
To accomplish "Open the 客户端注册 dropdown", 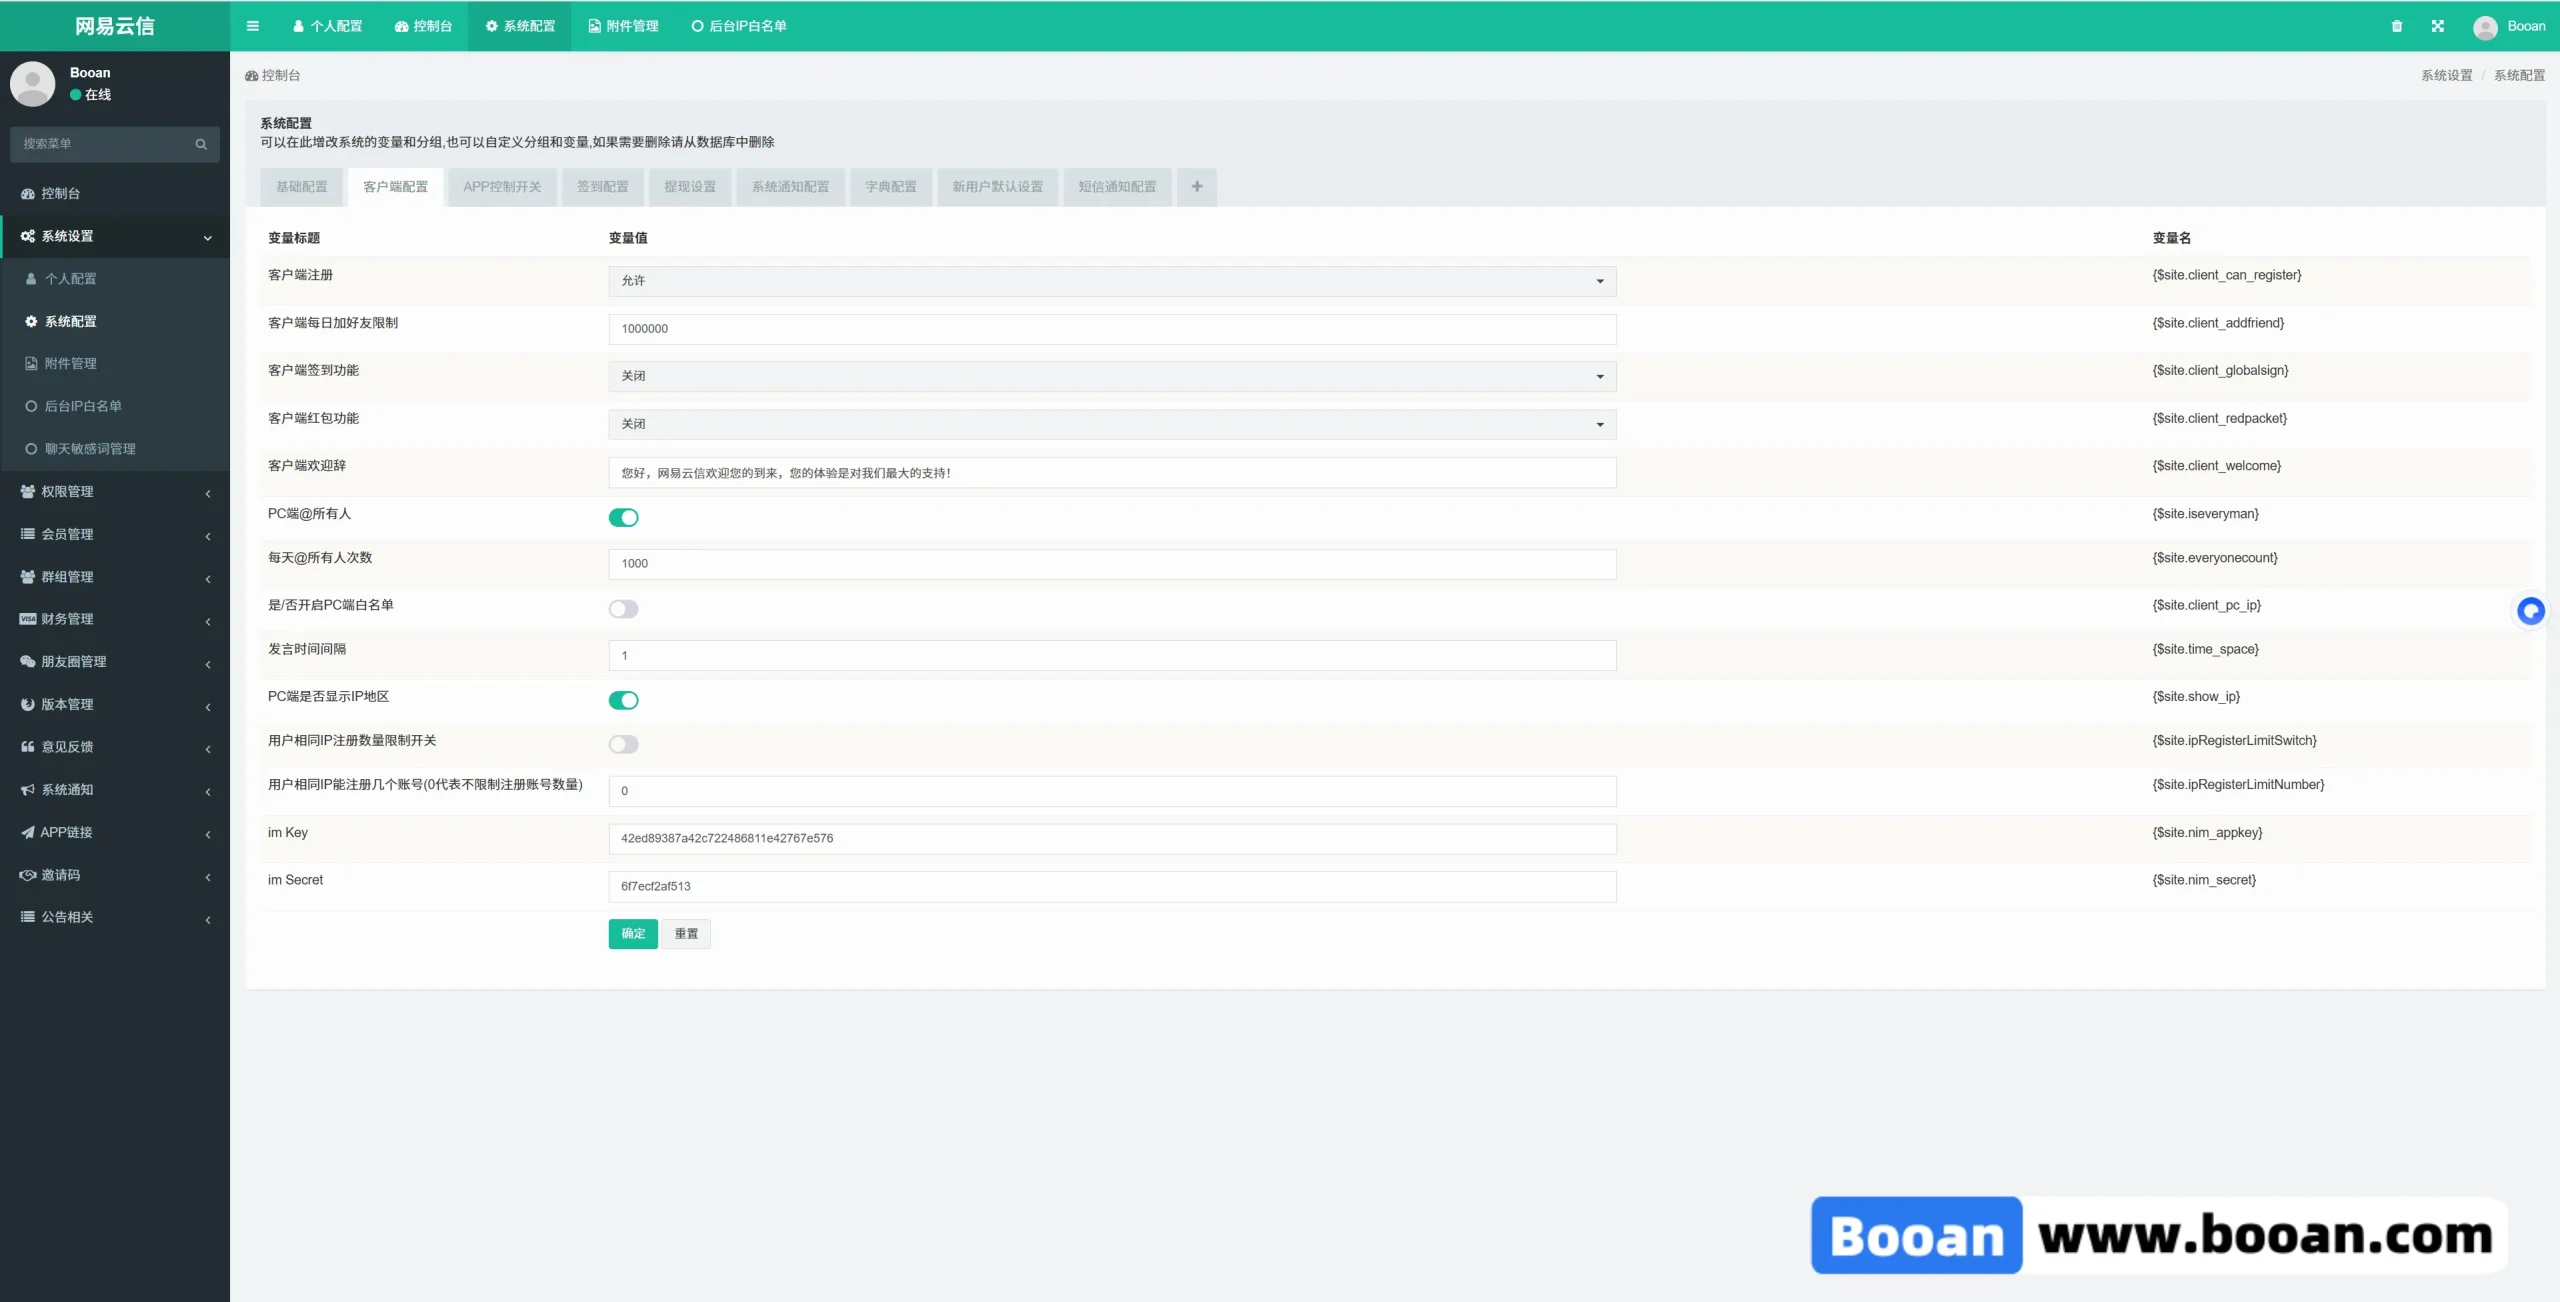I will point(1111,281).
